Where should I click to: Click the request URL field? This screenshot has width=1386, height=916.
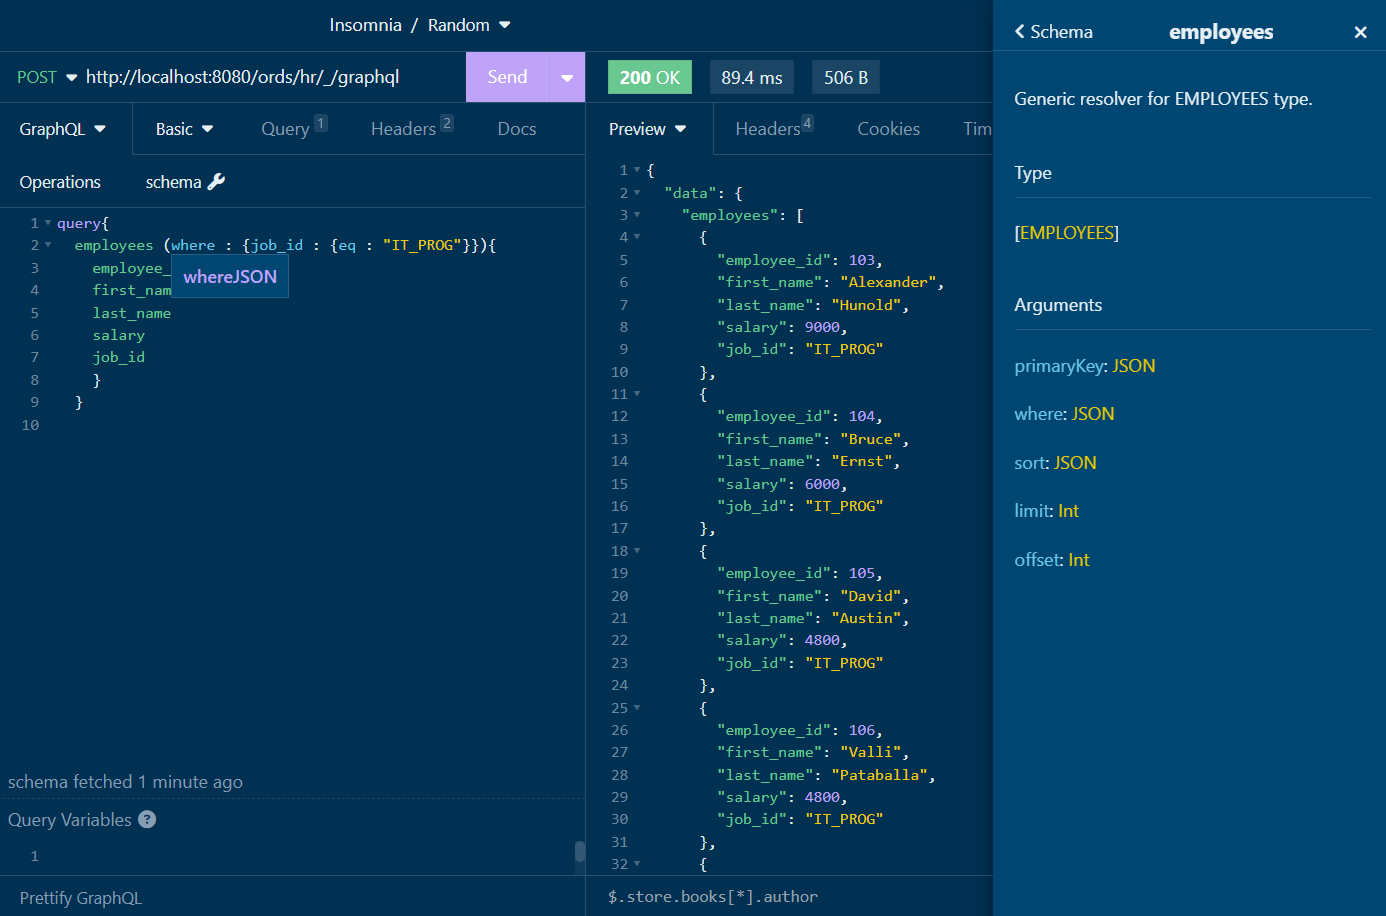click(272, 77)
